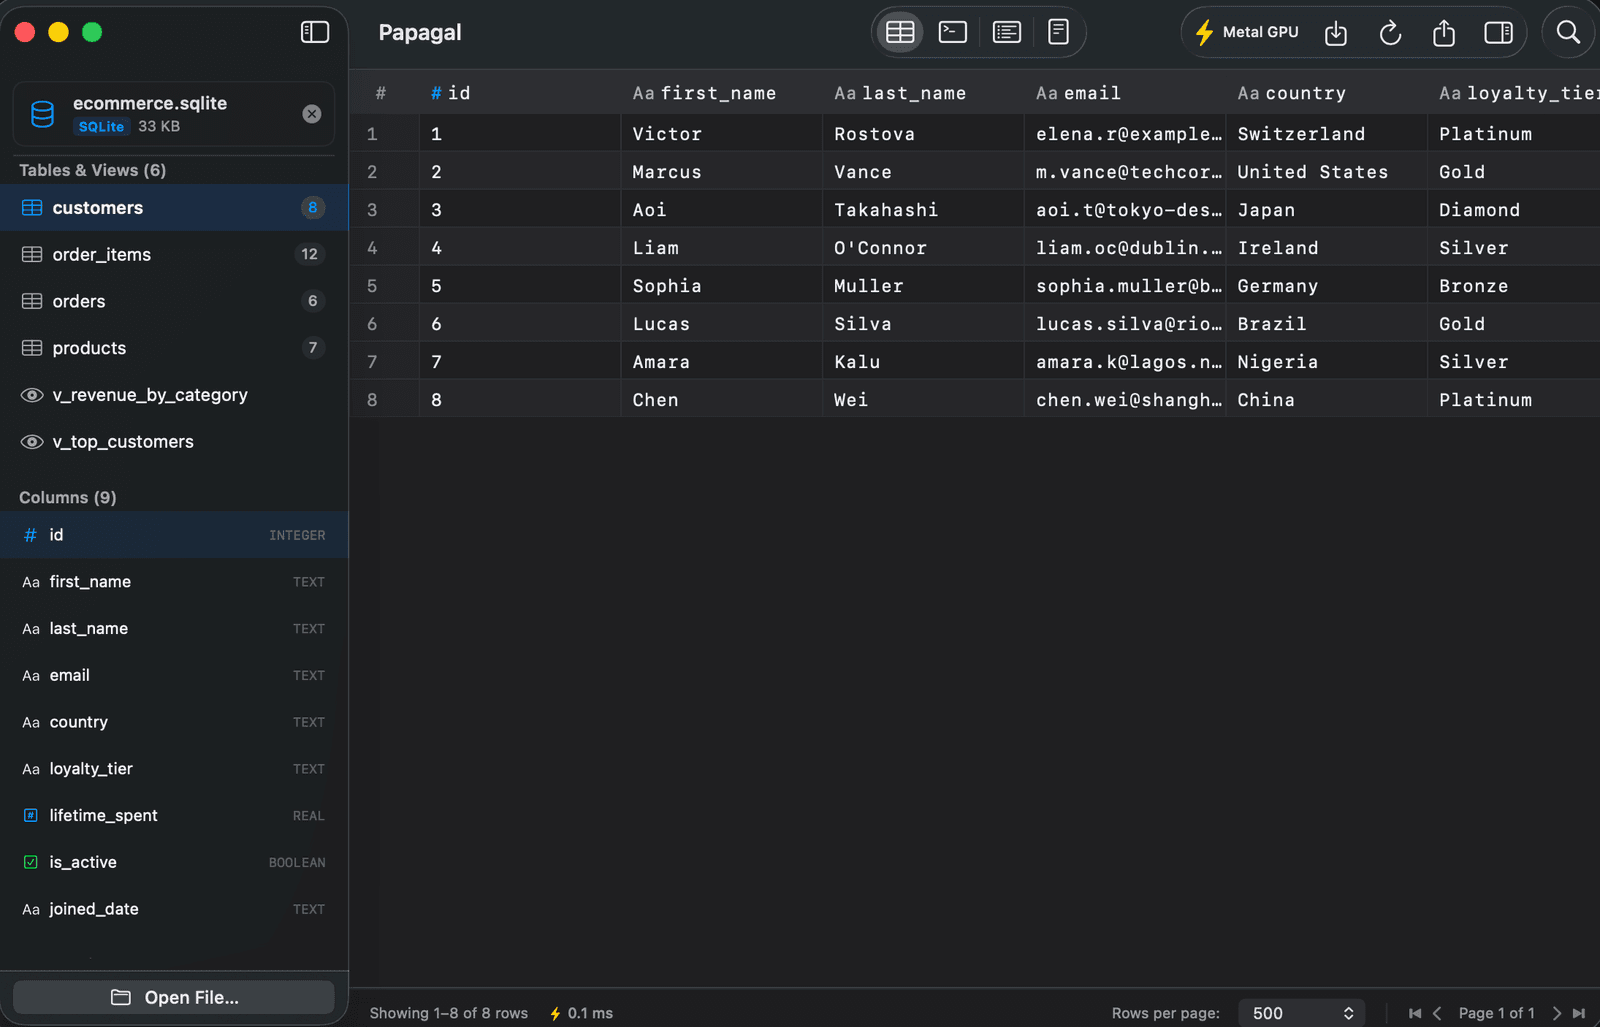Click the Diamond loyalty tier cell
The image size is (1600, 1027).
[1515, 210]
